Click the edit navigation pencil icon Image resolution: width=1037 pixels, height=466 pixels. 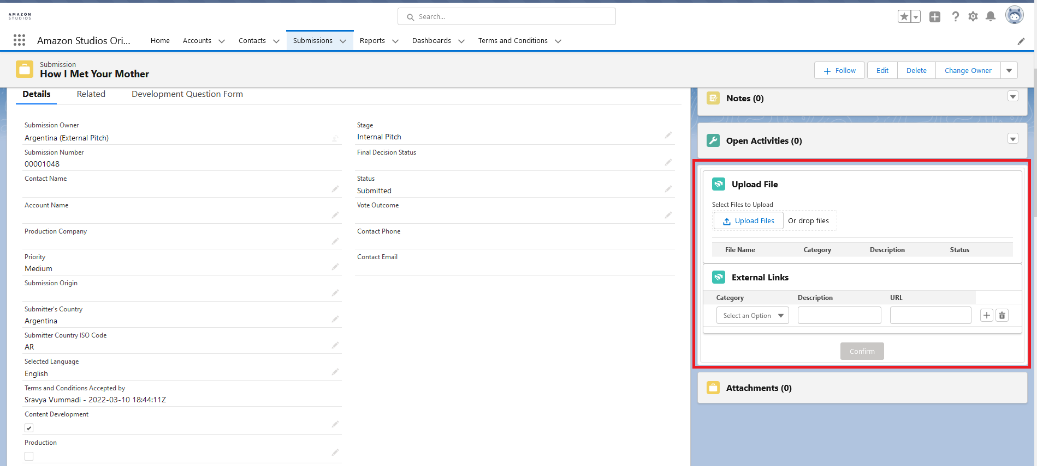coord(1021,41)
